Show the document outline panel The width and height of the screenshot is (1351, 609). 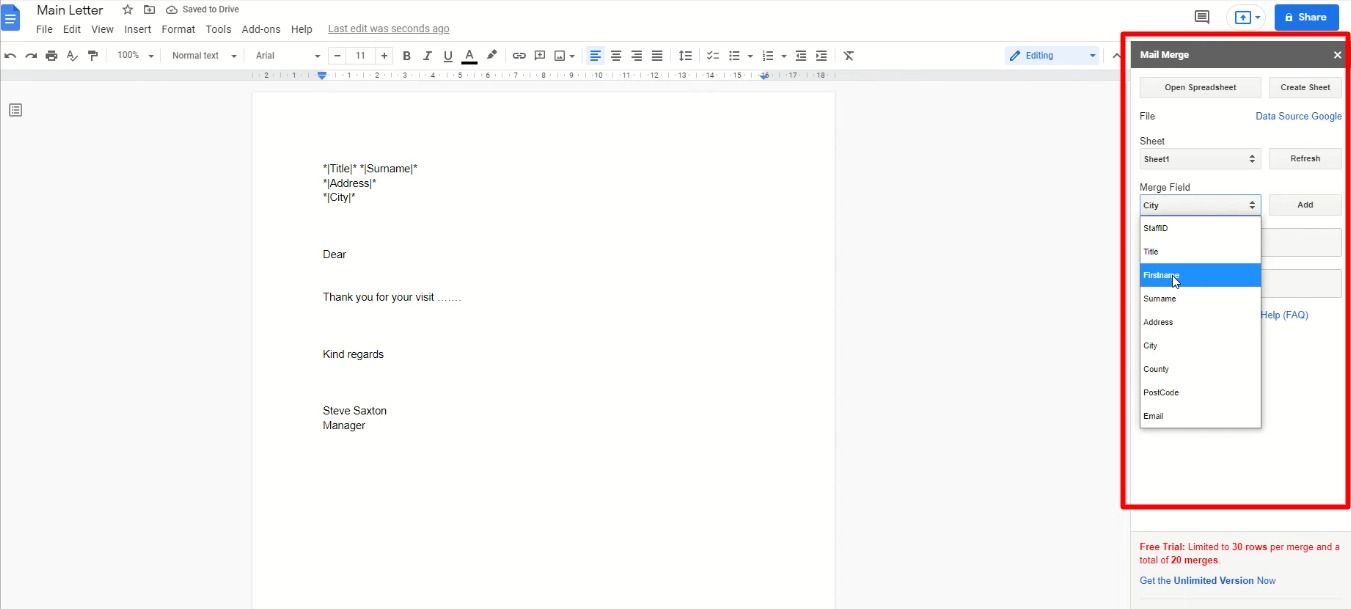click(x=16, y=109)
